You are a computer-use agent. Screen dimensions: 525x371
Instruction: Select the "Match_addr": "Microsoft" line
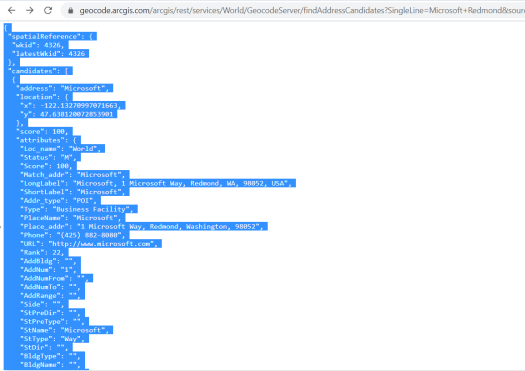point(74,175)
